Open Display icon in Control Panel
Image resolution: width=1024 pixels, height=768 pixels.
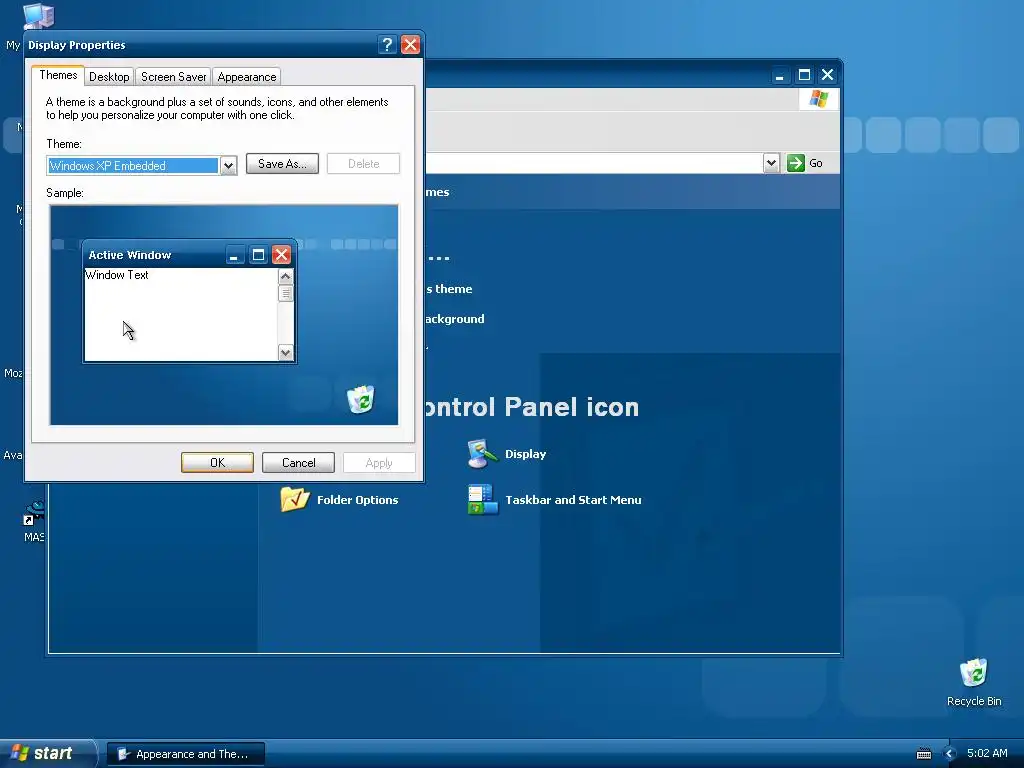(x=482, y=454)
